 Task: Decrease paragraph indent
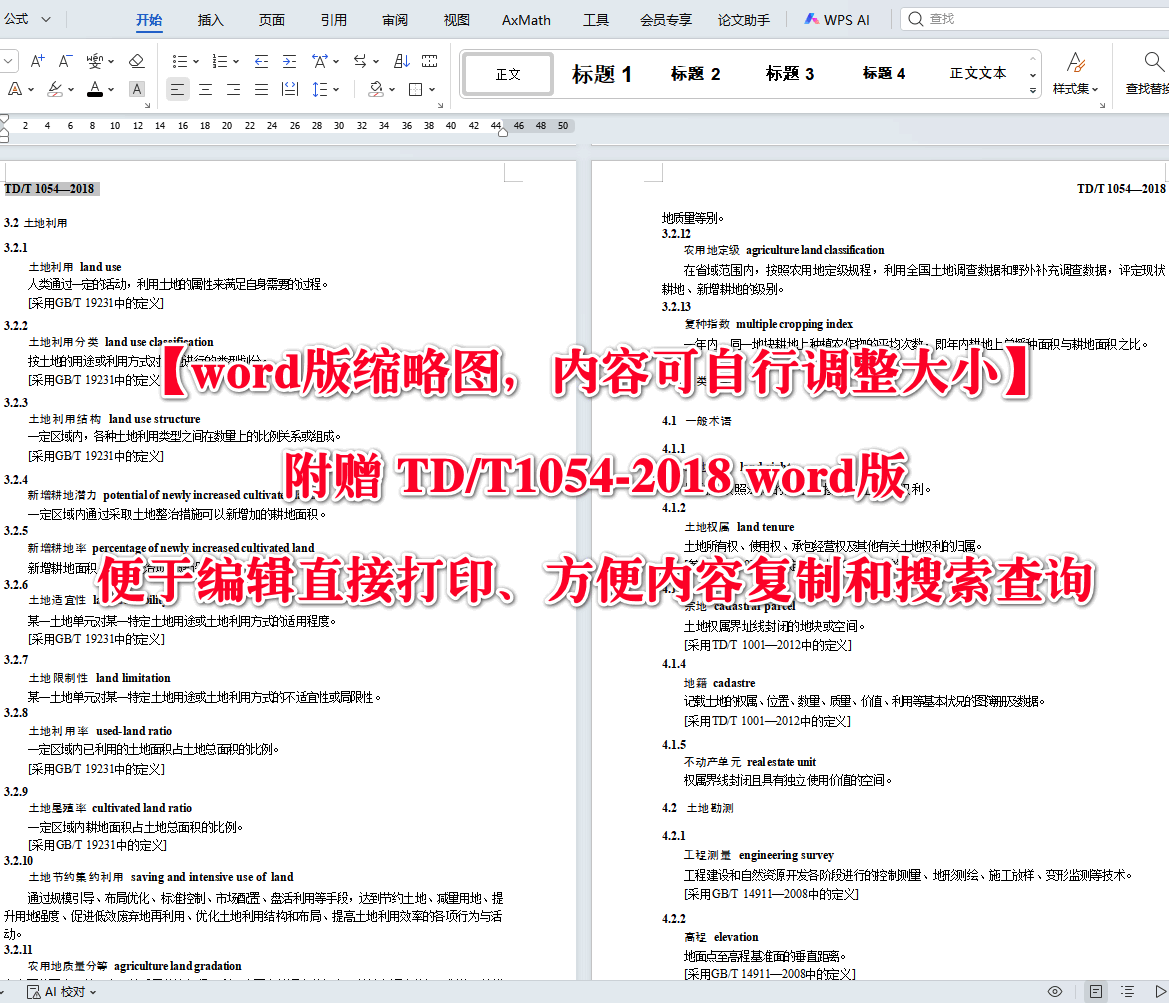tap(261, 61)
